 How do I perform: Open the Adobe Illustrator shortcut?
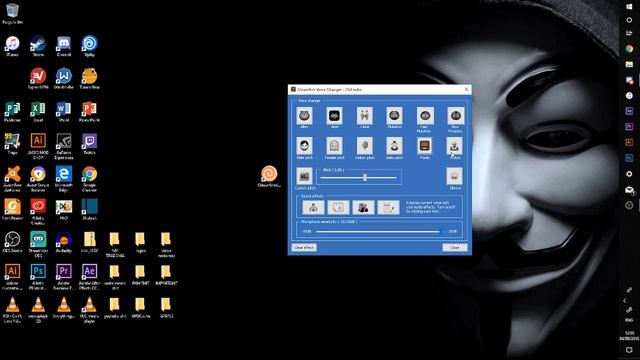pos(12,277)
